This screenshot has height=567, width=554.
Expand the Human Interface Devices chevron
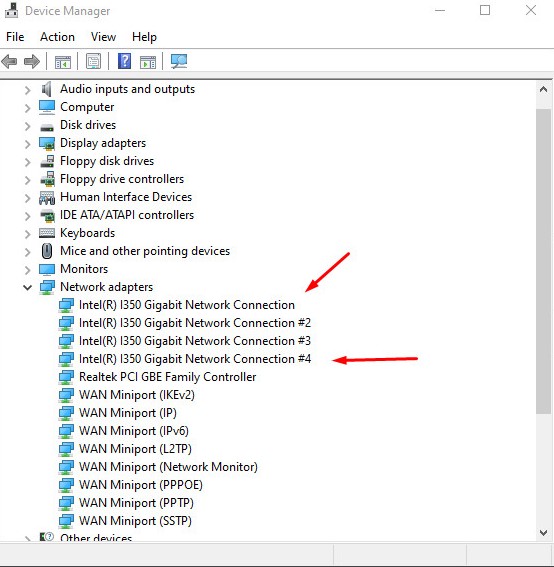point(27,198)
